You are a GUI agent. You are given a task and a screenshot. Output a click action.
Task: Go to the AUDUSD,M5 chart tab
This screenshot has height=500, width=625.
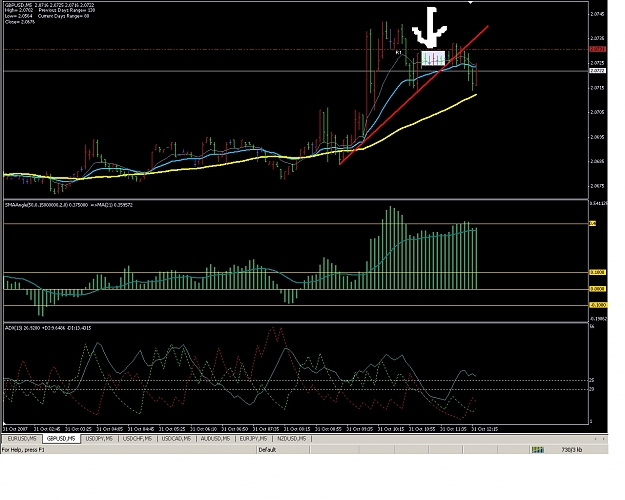click(x=215, y=439)
